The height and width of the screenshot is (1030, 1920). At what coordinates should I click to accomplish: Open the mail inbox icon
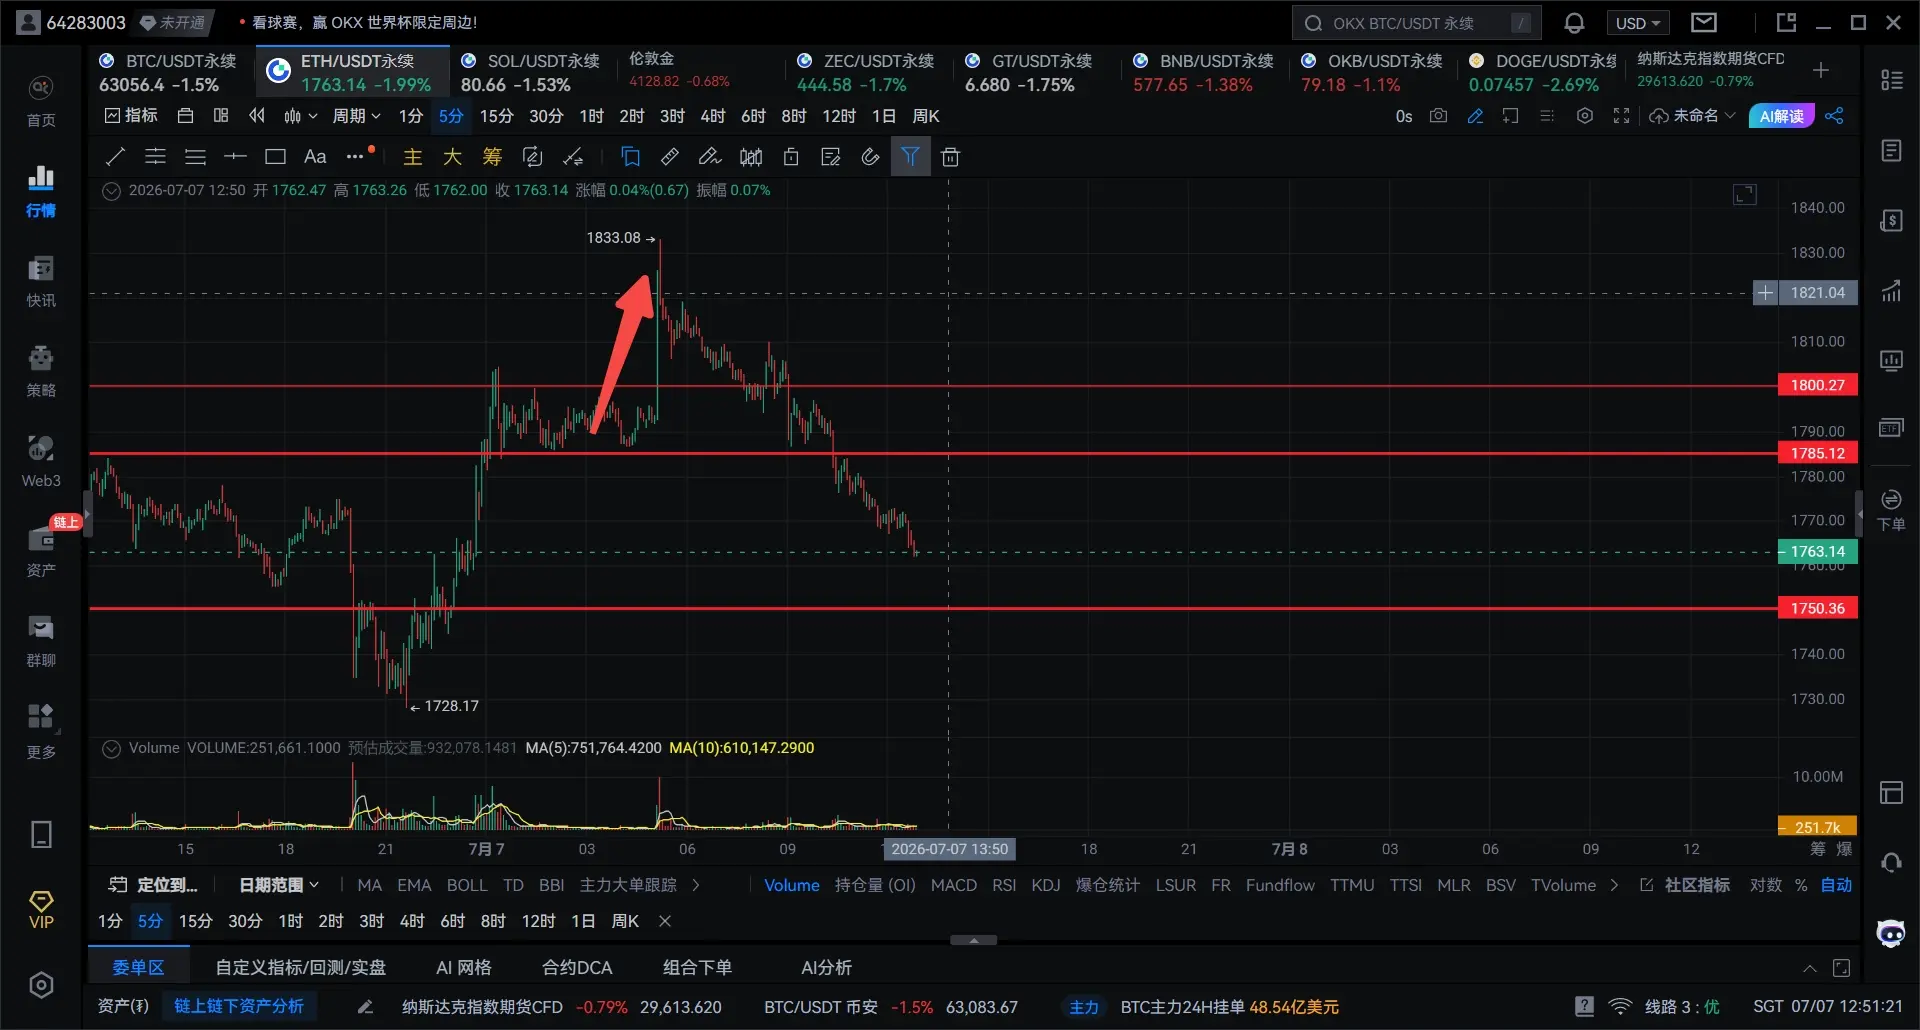point(1704,22)
